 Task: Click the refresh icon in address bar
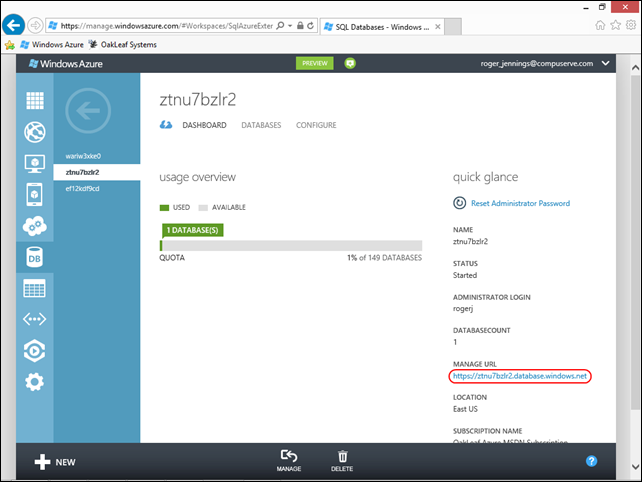(311, 26)
